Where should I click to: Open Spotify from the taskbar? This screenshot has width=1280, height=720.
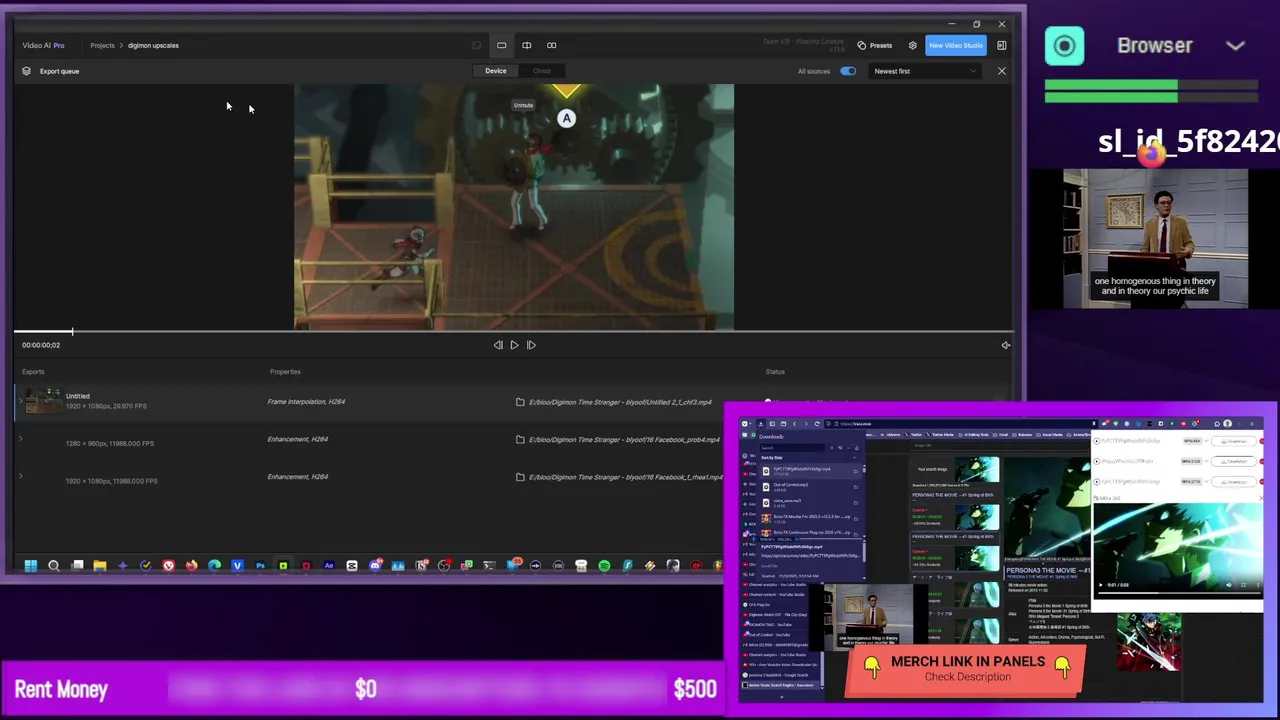coord(604,566)
